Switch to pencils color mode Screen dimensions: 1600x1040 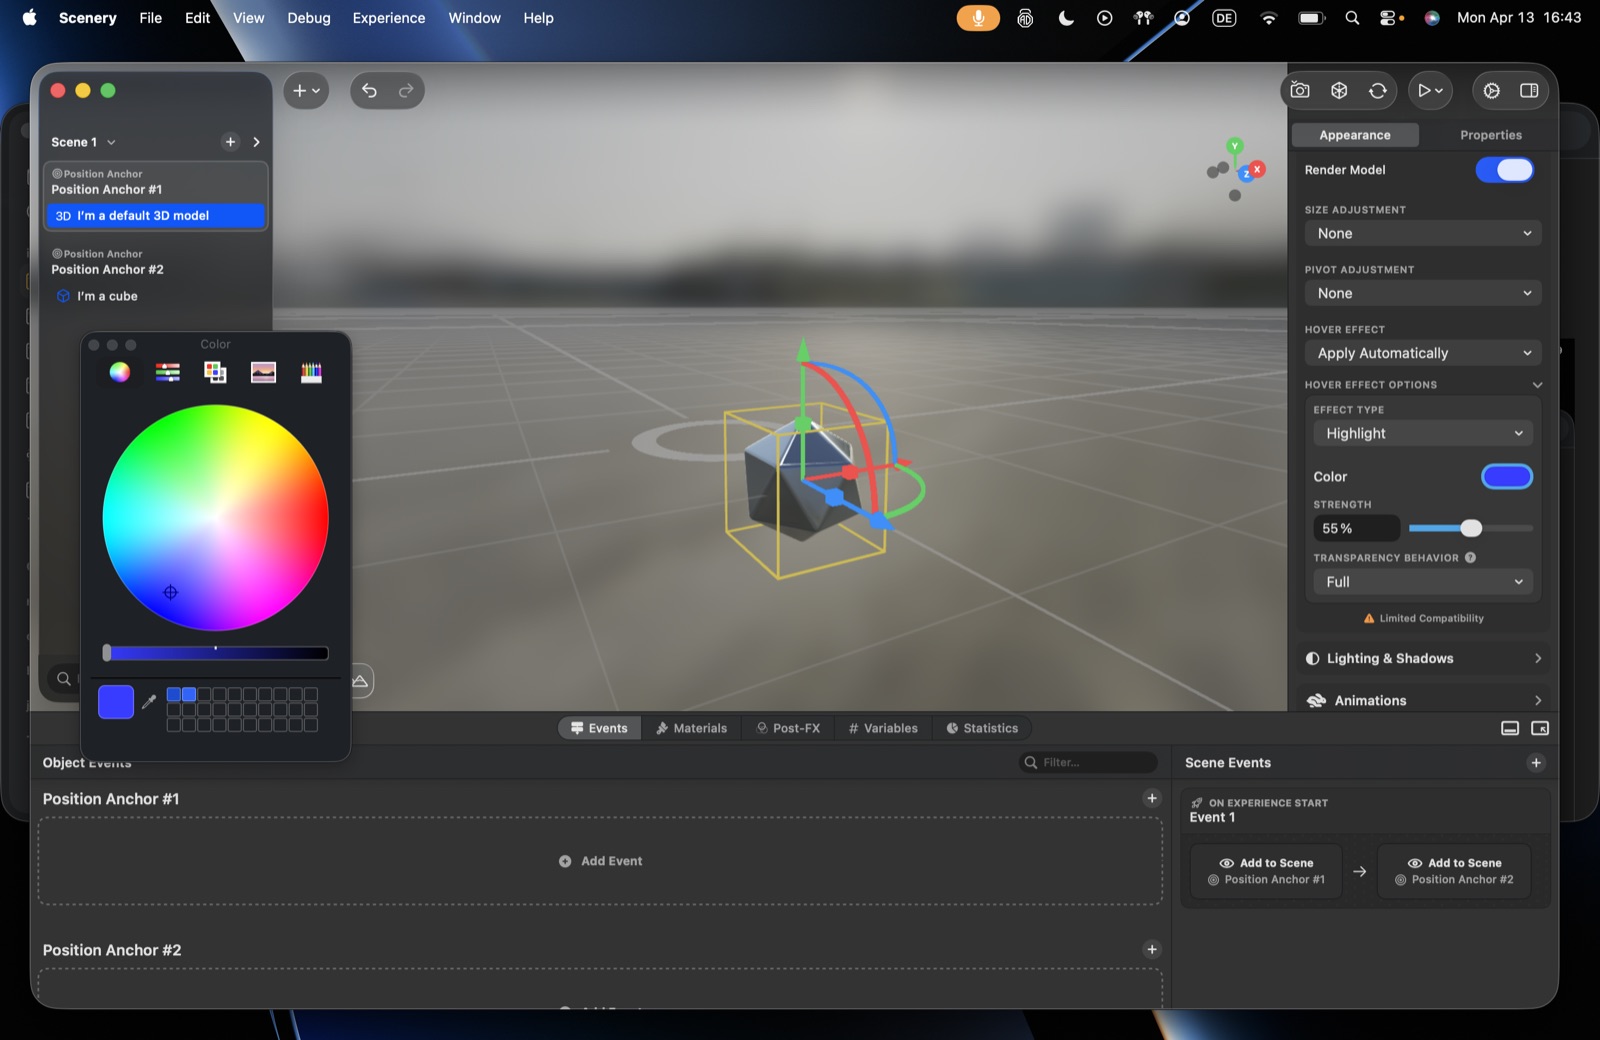pos(311,372)
